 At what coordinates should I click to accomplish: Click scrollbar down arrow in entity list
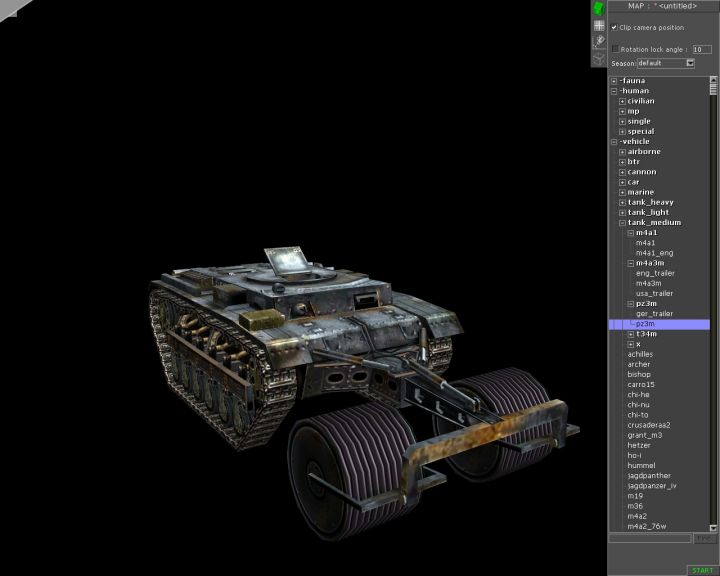pos(714,526)
